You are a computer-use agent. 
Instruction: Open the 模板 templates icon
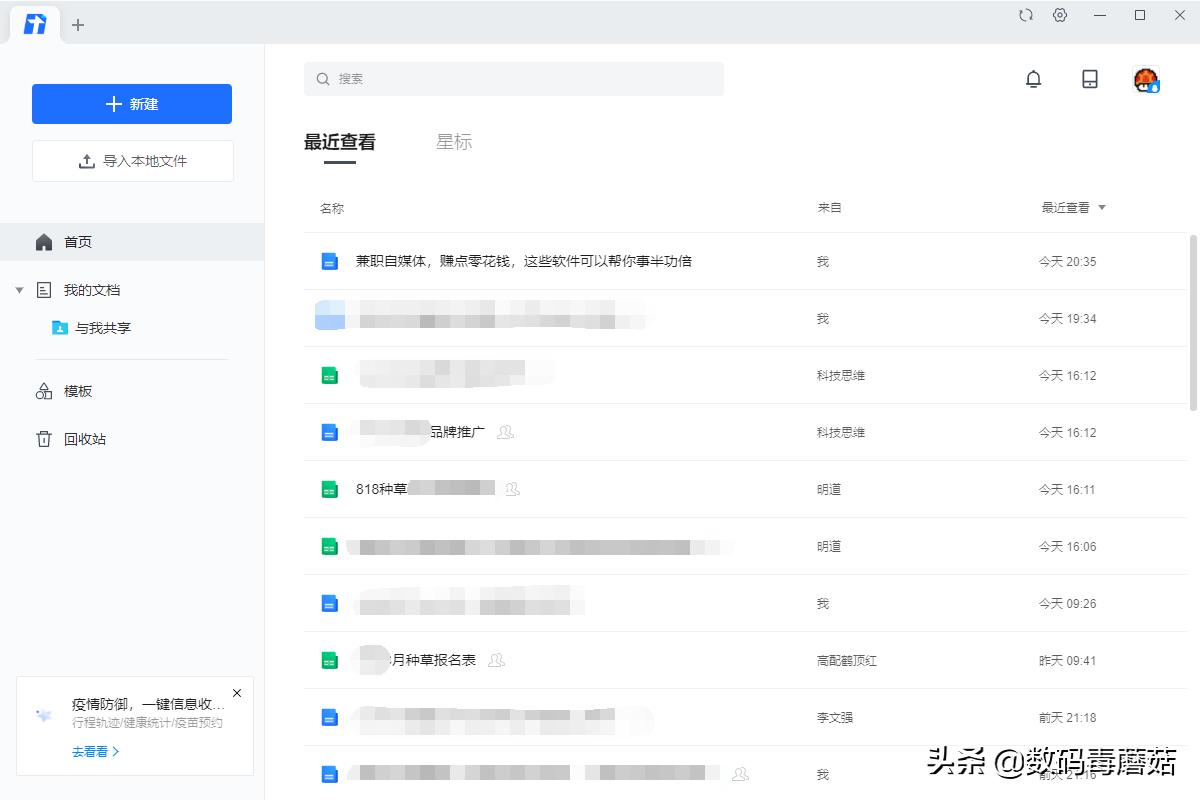[x=43, y=391]
